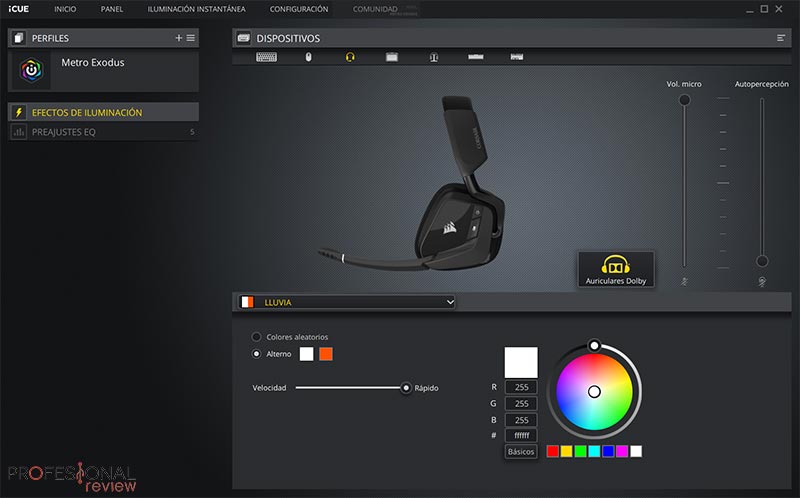Viewport: 800px width, 498px height.
Task: Click the Velocidad slider handle
Action: [406, 388]
